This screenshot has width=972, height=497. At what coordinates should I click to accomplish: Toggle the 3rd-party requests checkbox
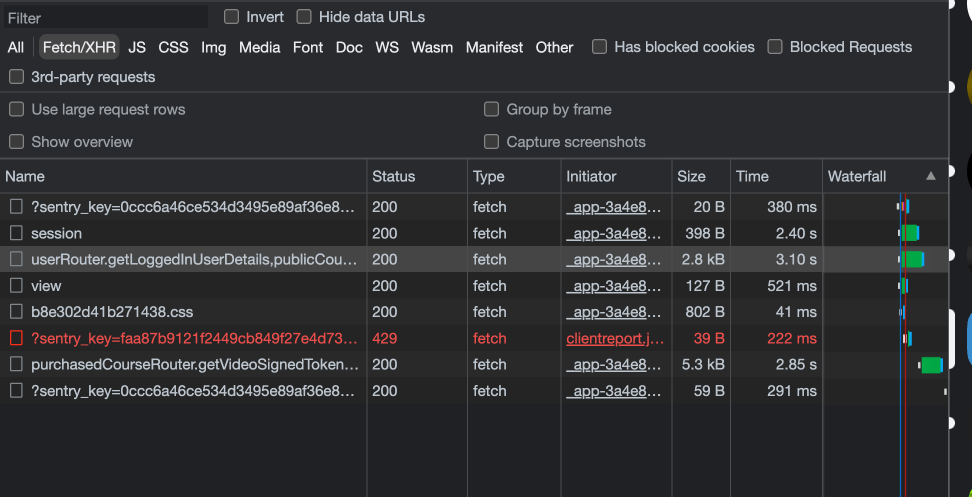[x=16, y=77]
